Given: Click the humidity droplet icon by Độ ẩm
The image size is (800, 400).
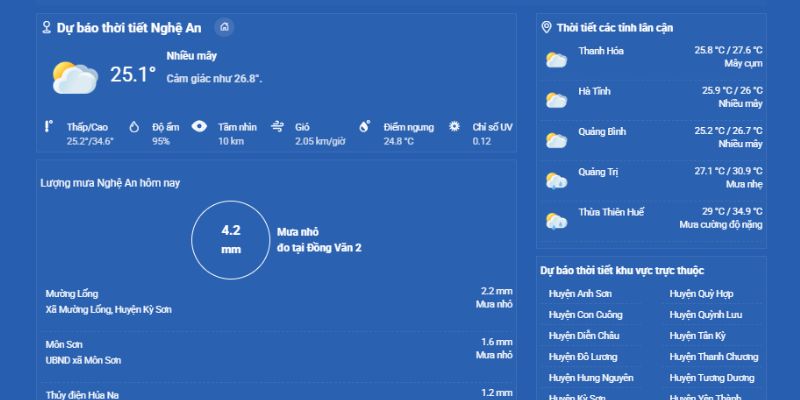Looking at the screenshot, I should tap(134, 127).
